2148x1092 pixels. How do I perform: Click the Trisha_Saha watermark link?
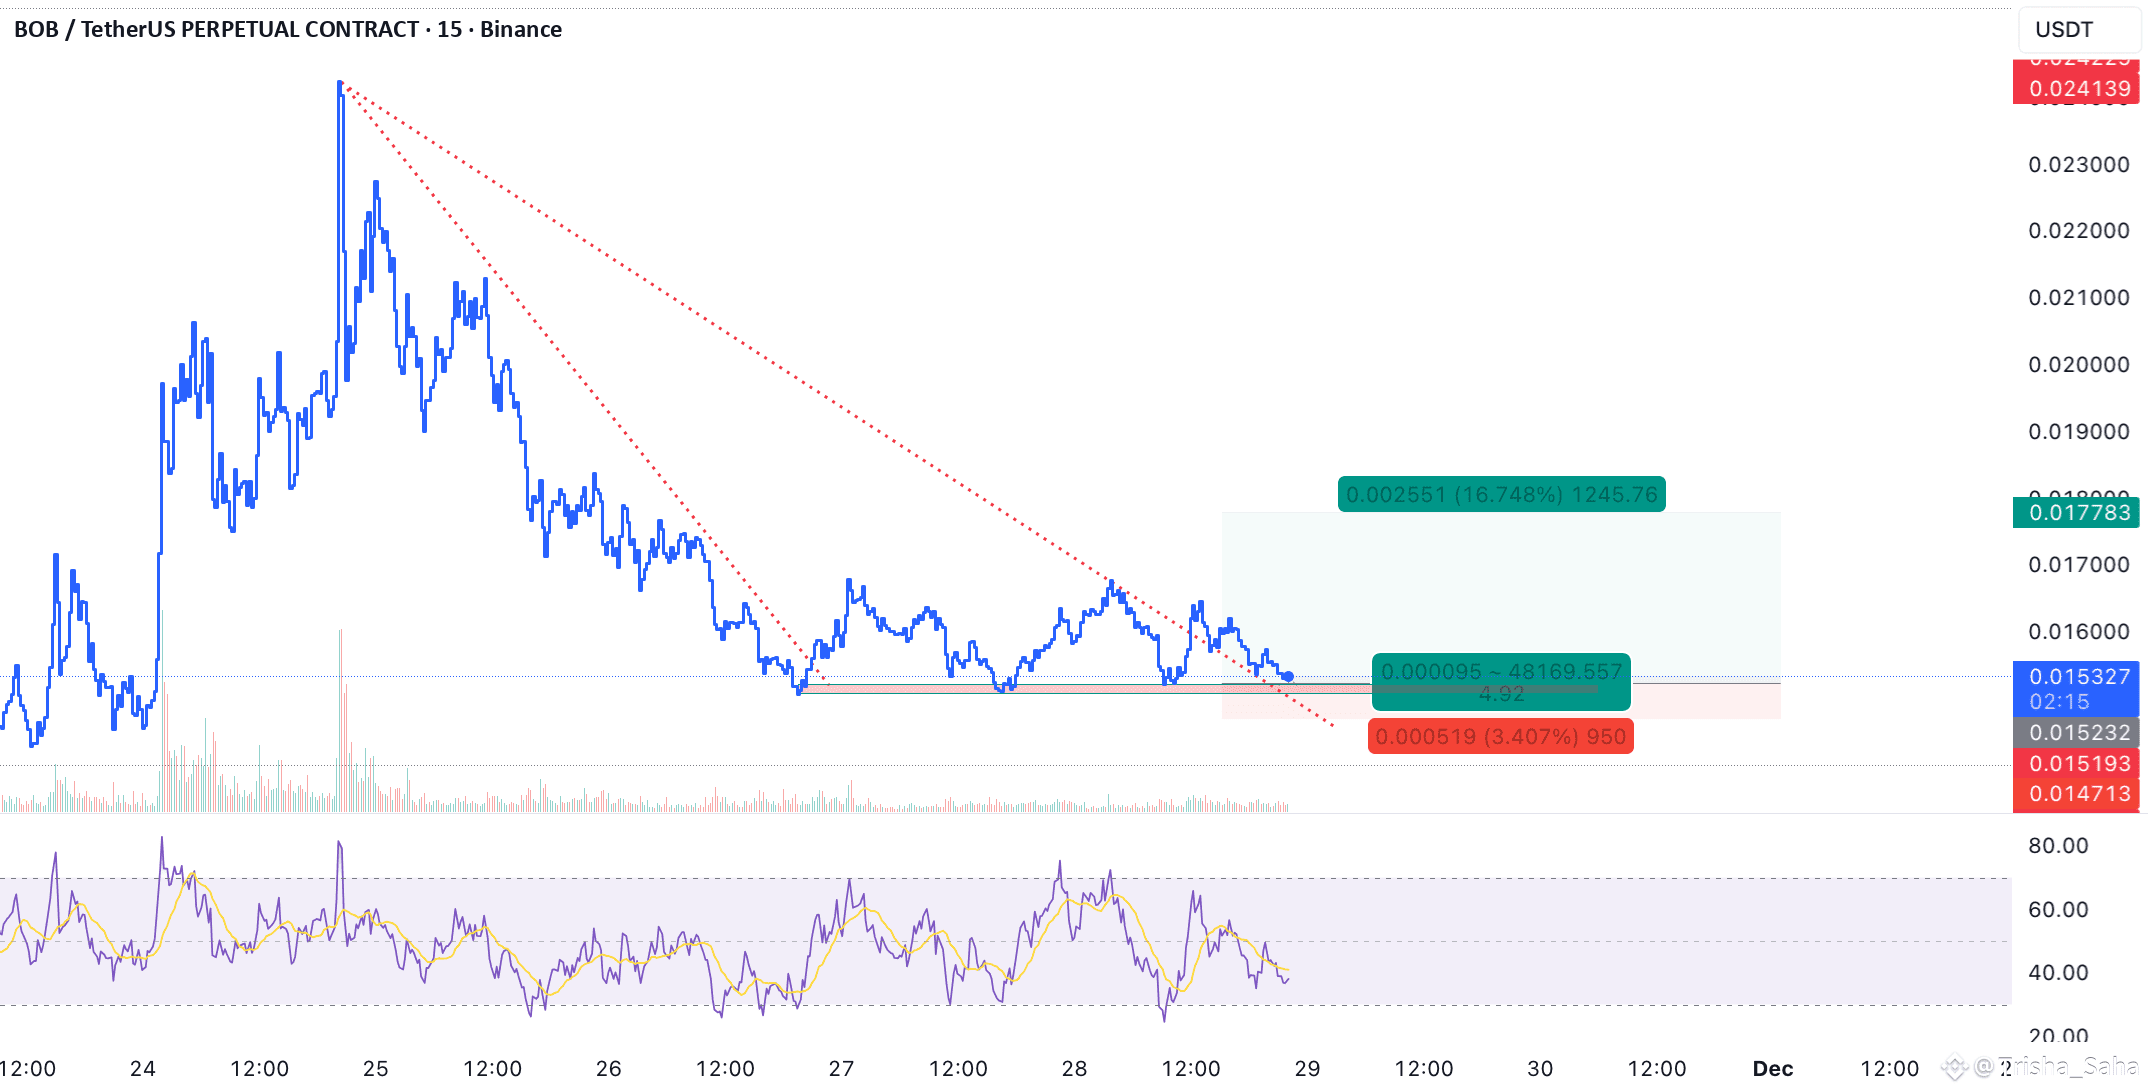pos(2060,1067)
